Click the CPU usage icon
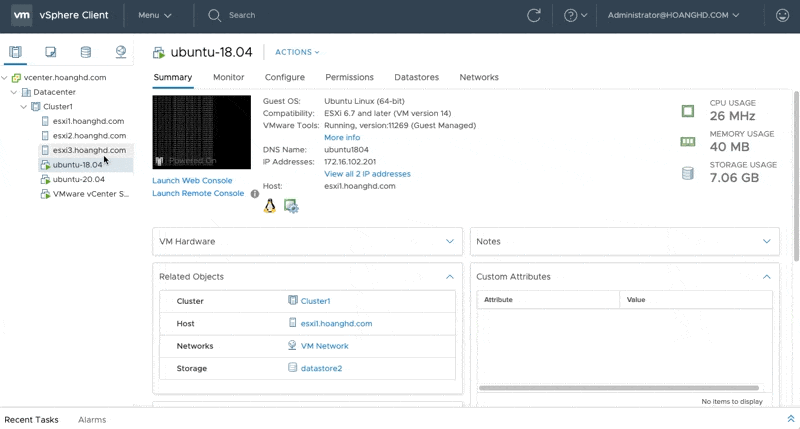The height and width of the screenshot is (429, 800). [688, 111]
